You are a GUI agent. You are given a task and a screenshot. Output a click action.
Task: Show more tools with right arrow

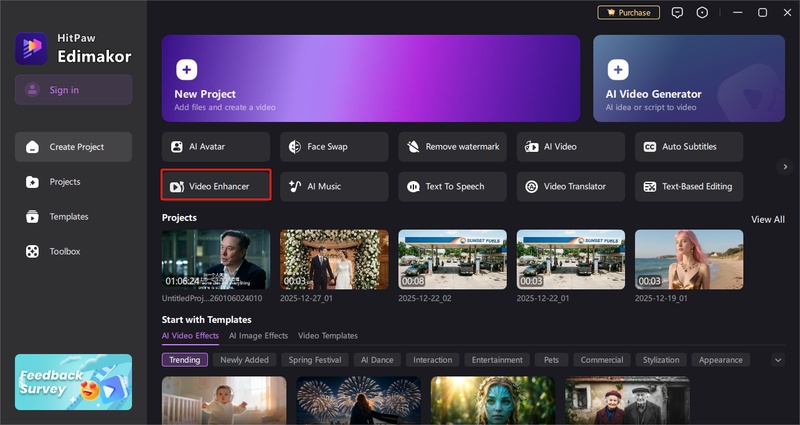[785, 167]
